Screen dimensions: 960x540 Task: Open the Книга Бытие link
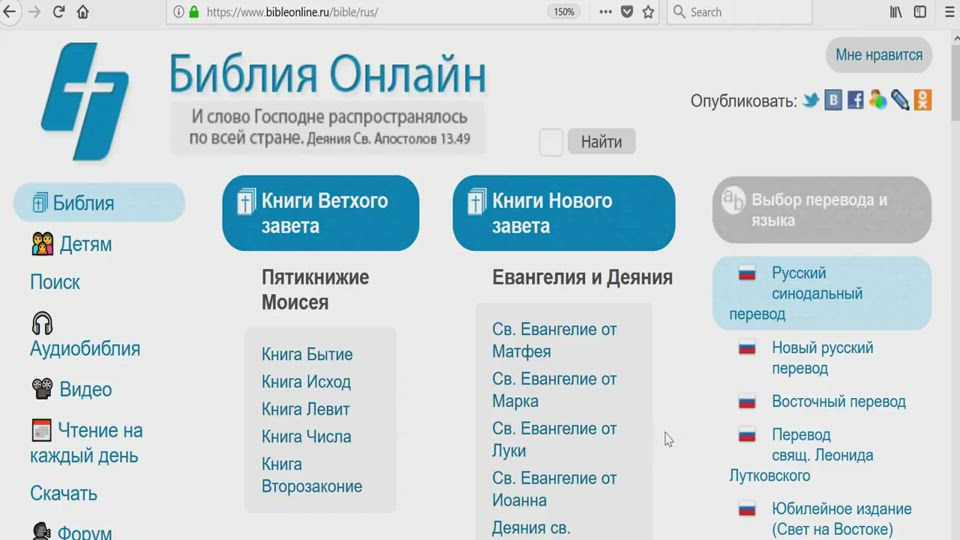pos(307,354)
